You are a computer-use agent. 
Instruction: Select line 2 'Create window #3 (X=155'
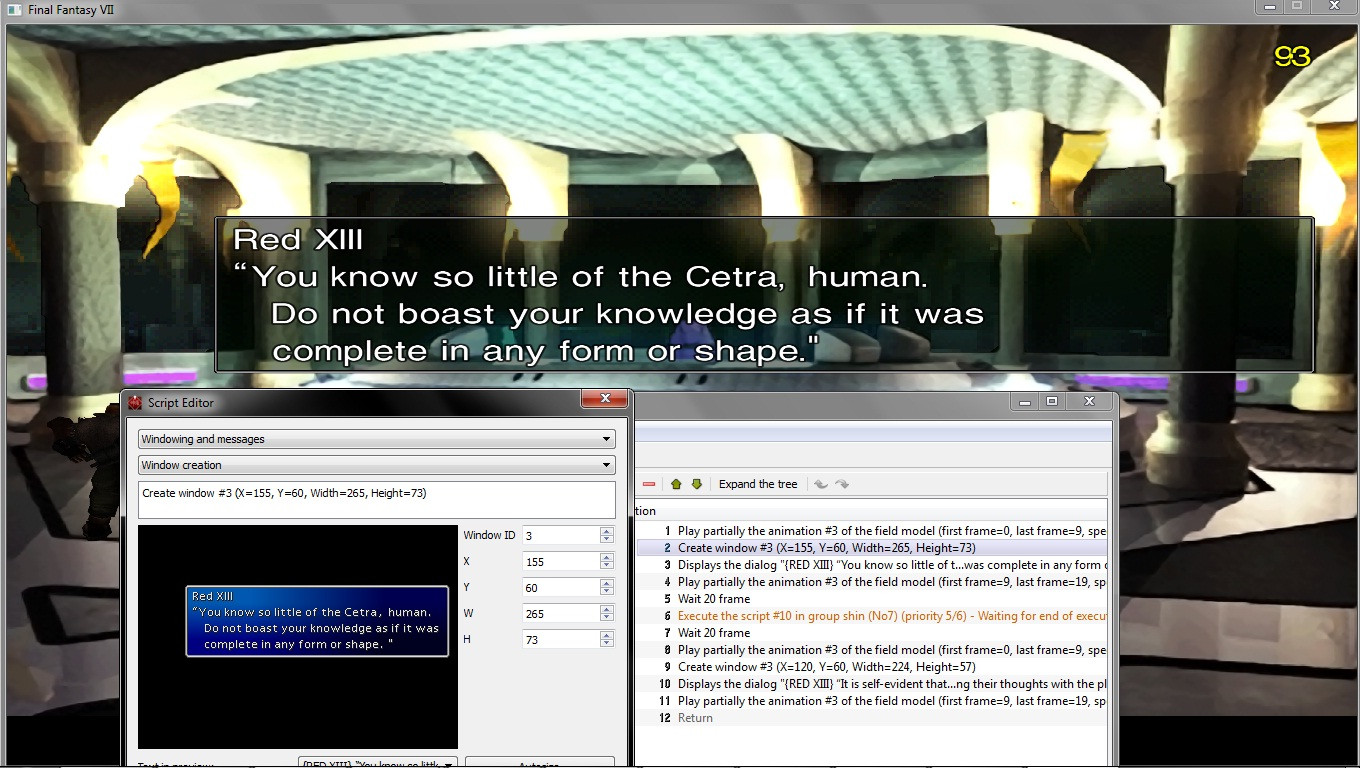(872, 548)
